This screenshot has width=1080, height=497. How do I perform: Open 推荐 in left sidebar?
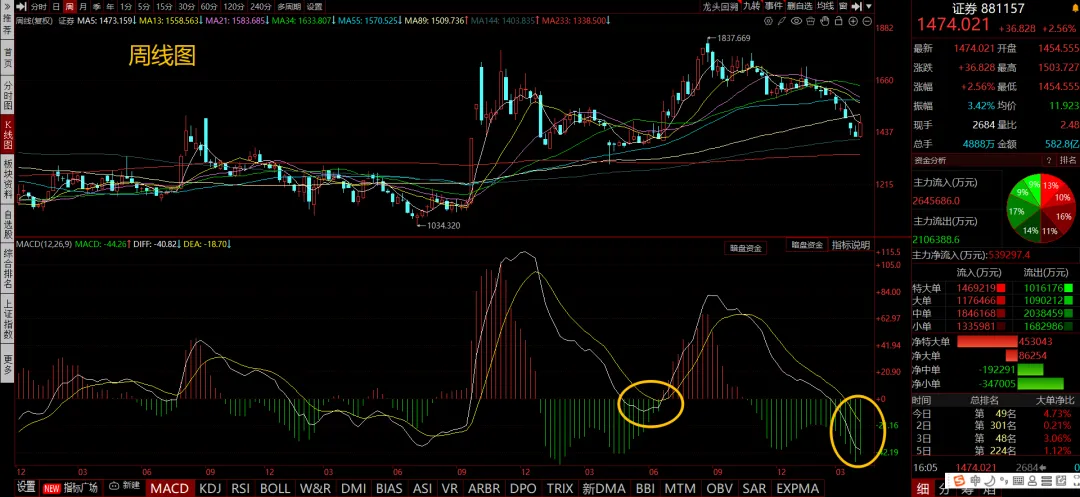(x=8, y=25)
